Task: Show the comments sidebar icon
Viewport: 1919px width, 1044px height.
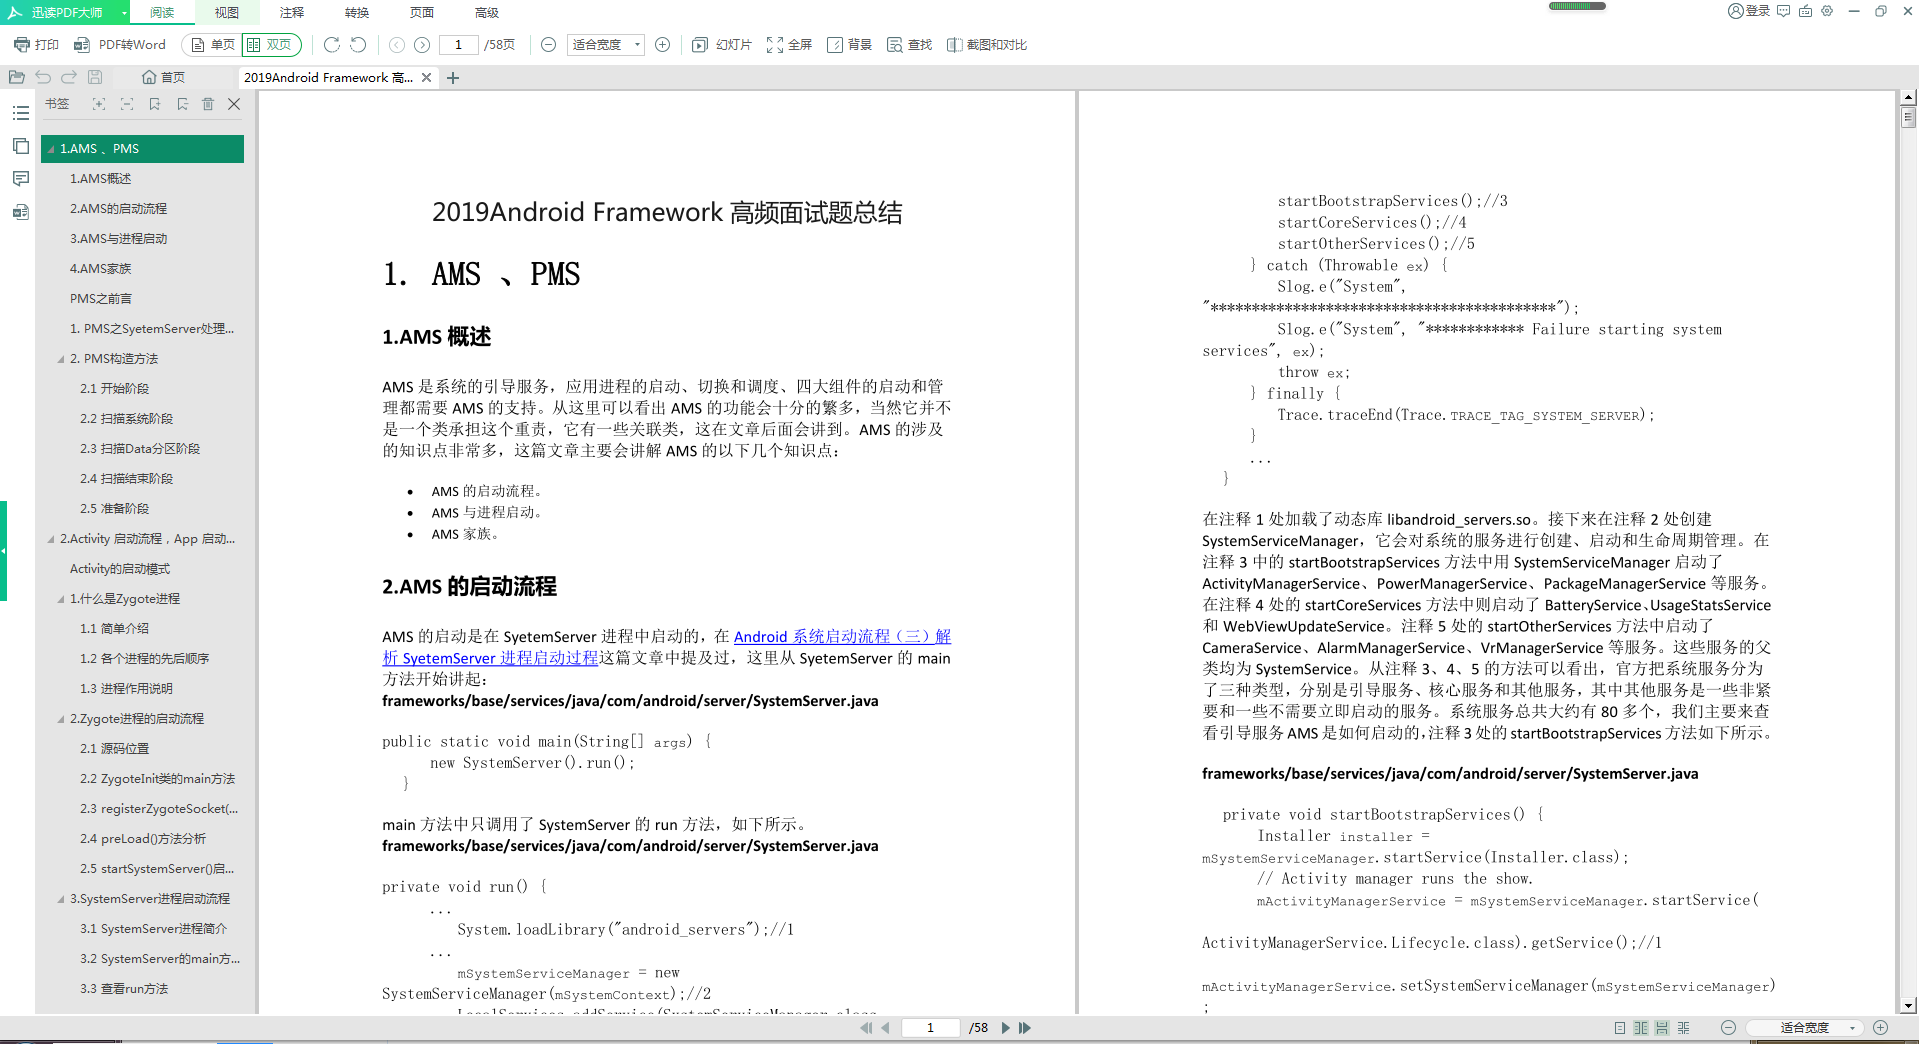Action: [20, 179]
